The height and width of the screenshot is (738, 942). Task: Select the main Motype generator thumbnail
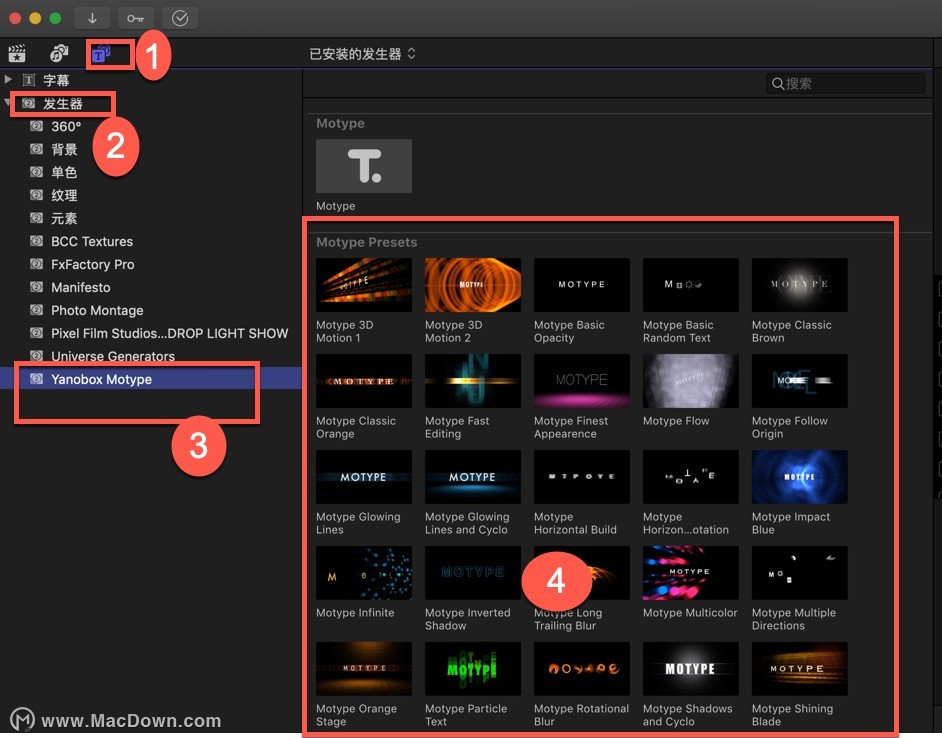click(x=364, y=166)
